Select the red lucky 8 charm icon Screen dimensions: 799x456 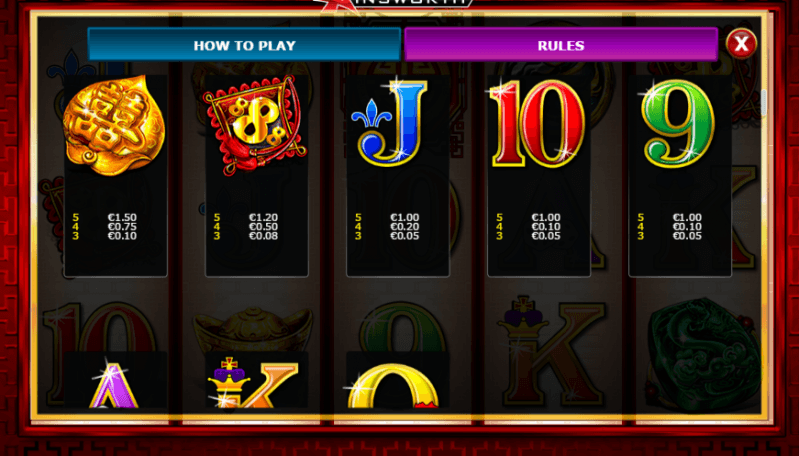coord(255,124)
